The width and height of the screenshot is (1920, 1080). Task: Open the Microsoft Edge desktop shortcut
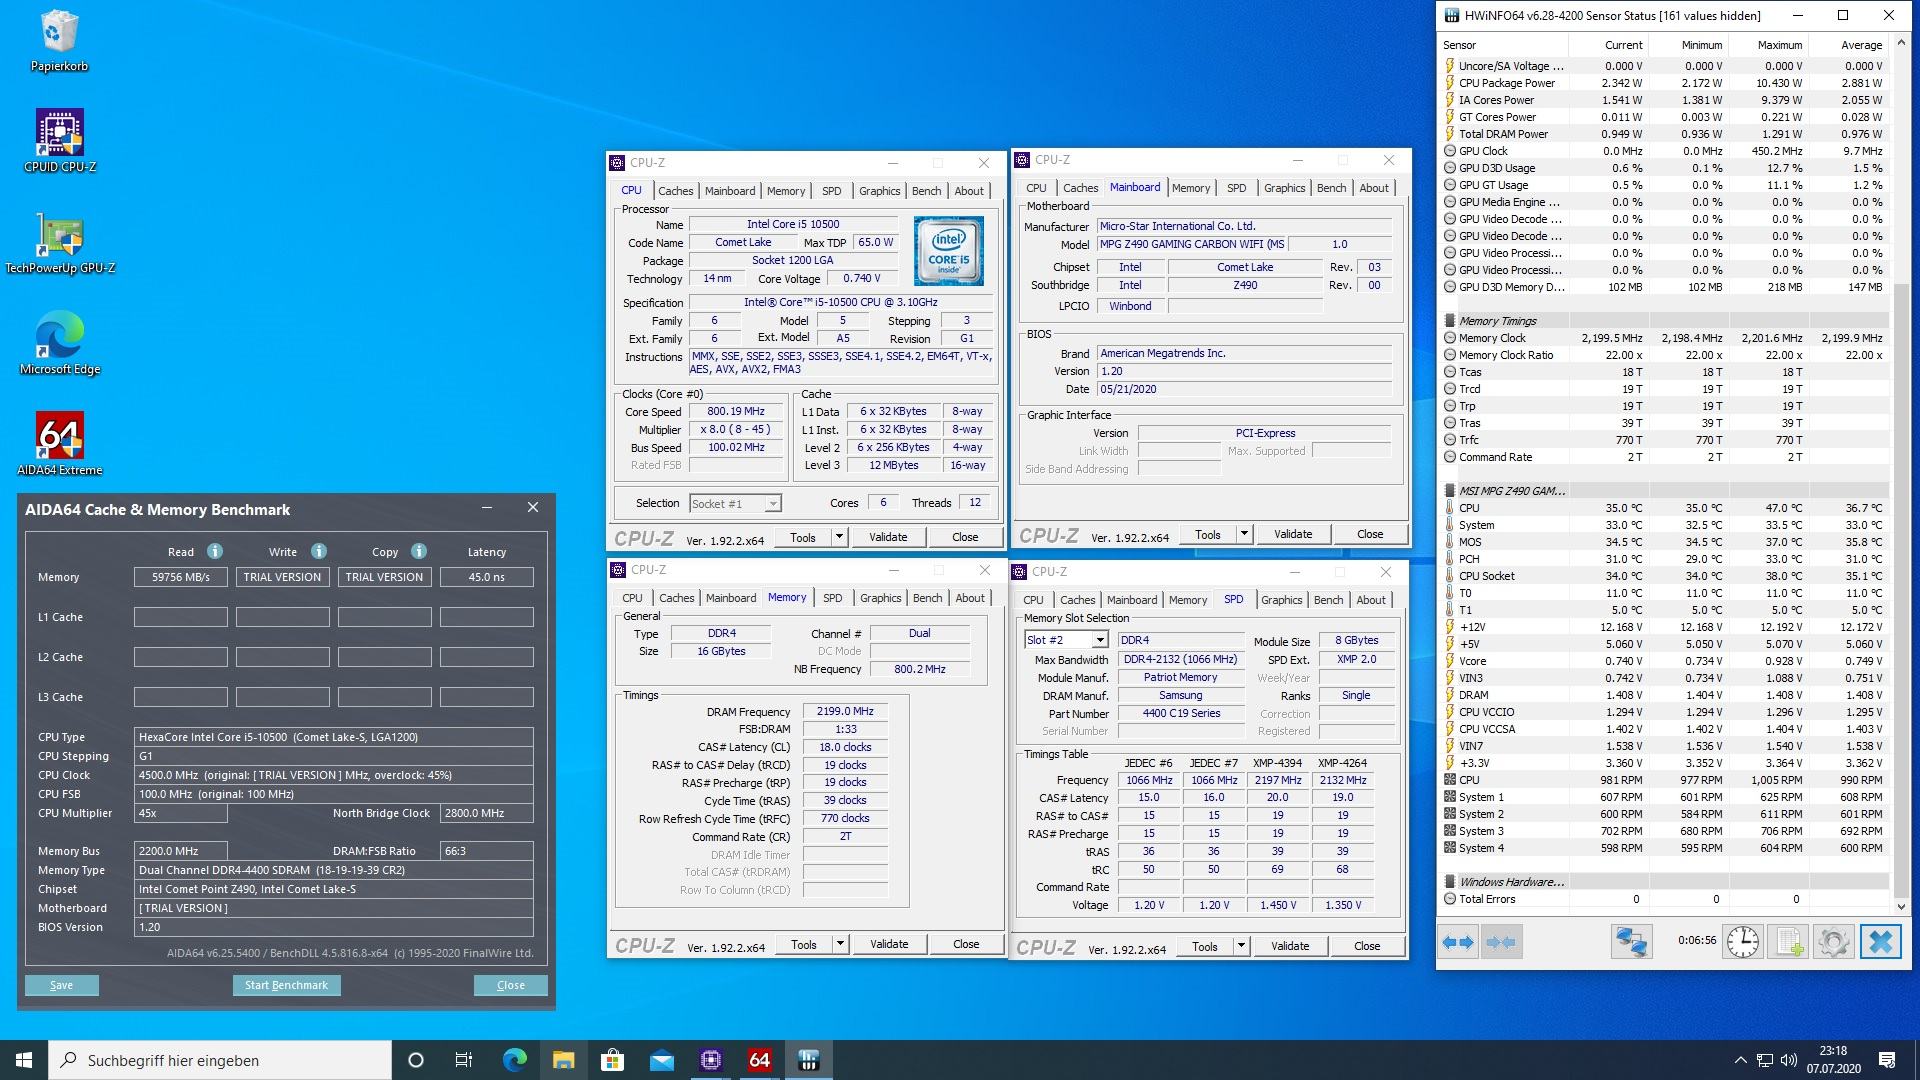pyautogui.click(x=60, y=343)
